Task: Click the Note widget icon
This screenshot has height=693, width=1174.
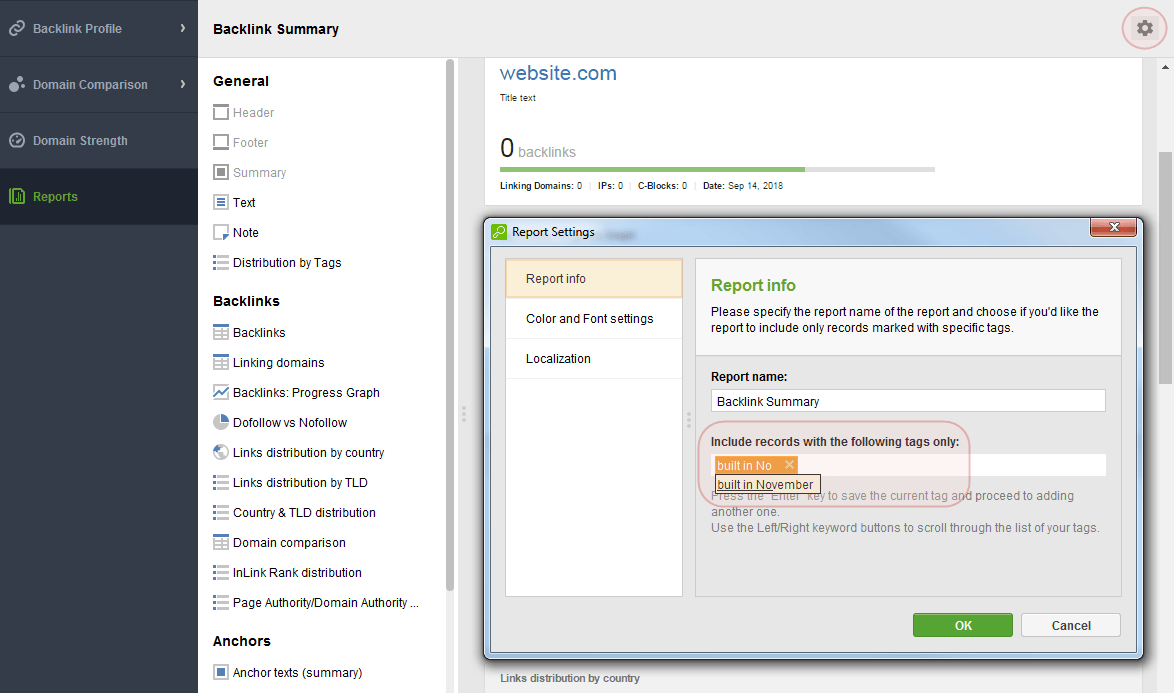Action: click(221, 232)
